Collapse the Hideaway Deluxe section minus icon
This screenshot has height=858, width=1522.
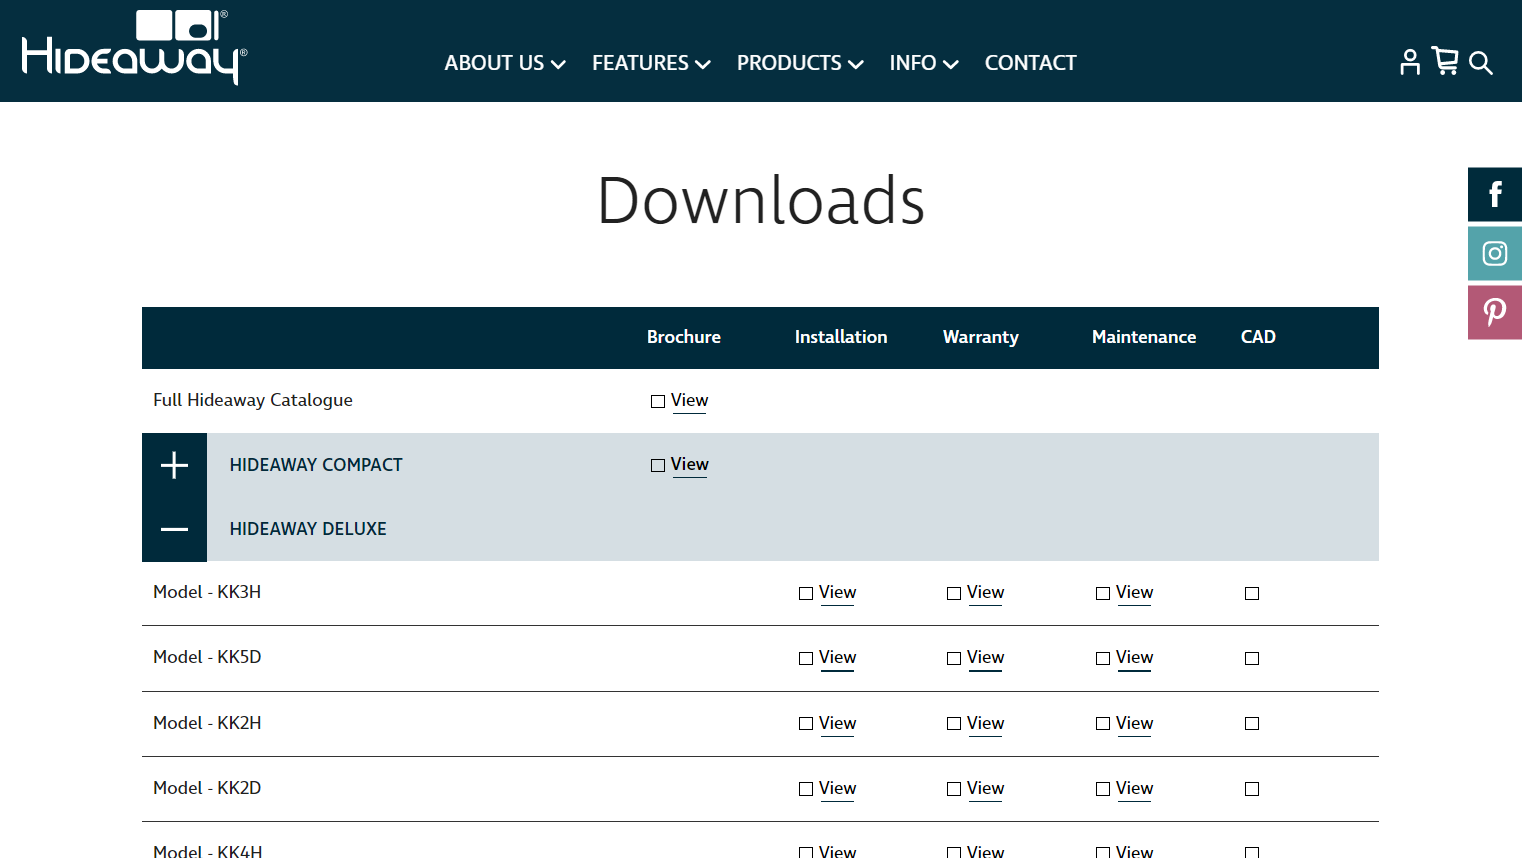tap(174, 529)
